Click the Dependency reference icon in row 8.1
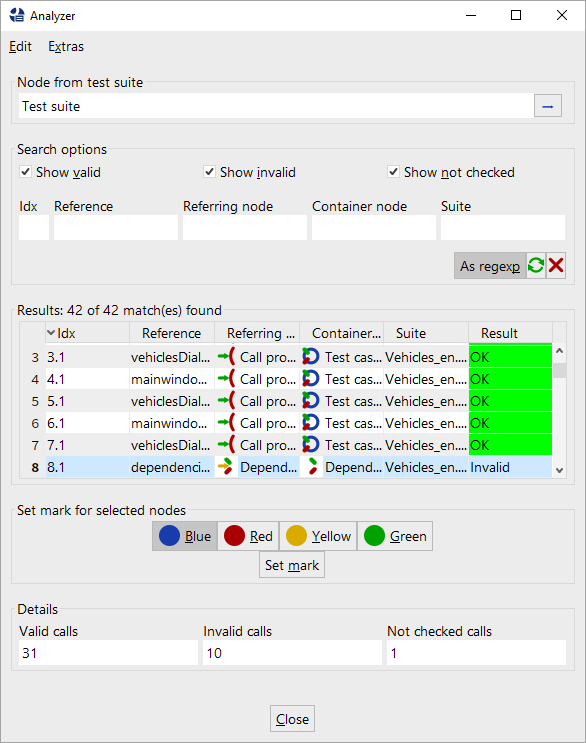Viewport: 586px width, 743px height. [x=226, y=467]
